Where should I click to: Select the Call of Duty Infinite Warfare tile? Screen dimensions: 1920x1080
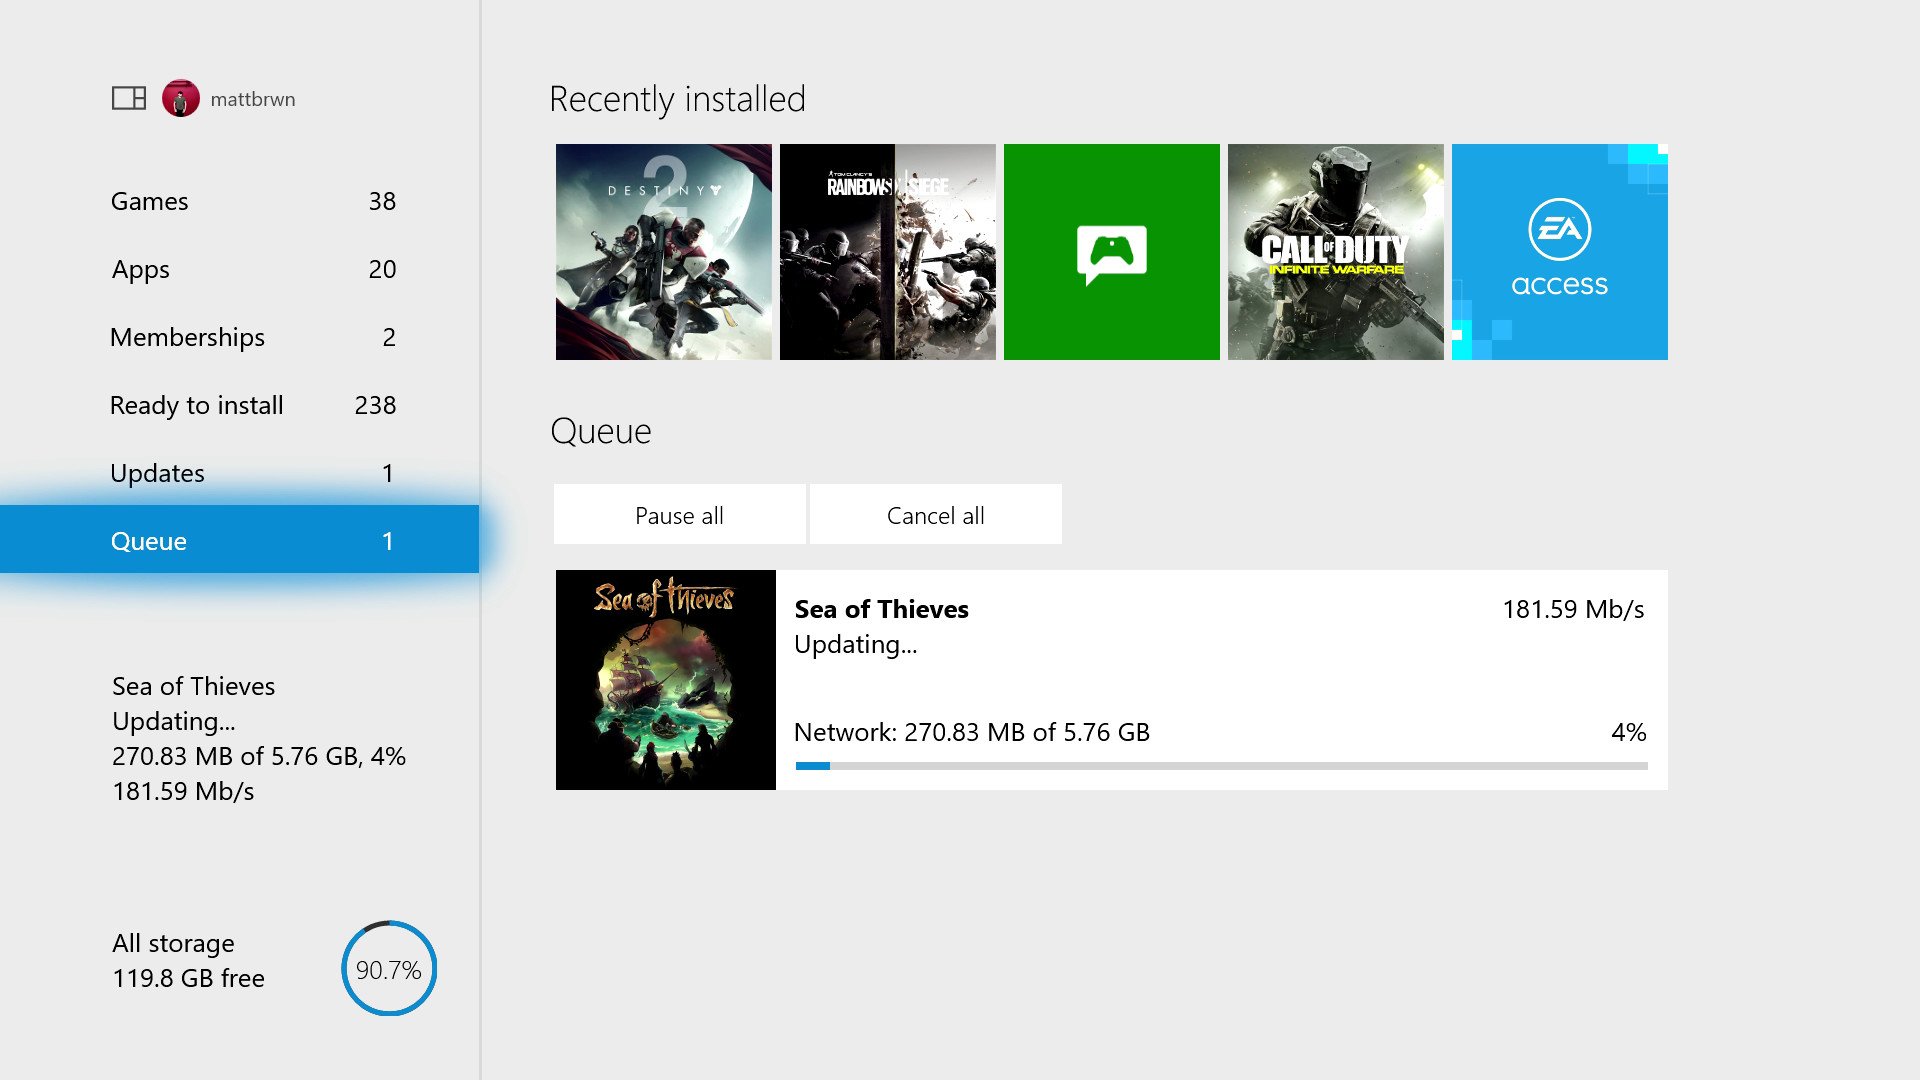tap(1335, 250)
